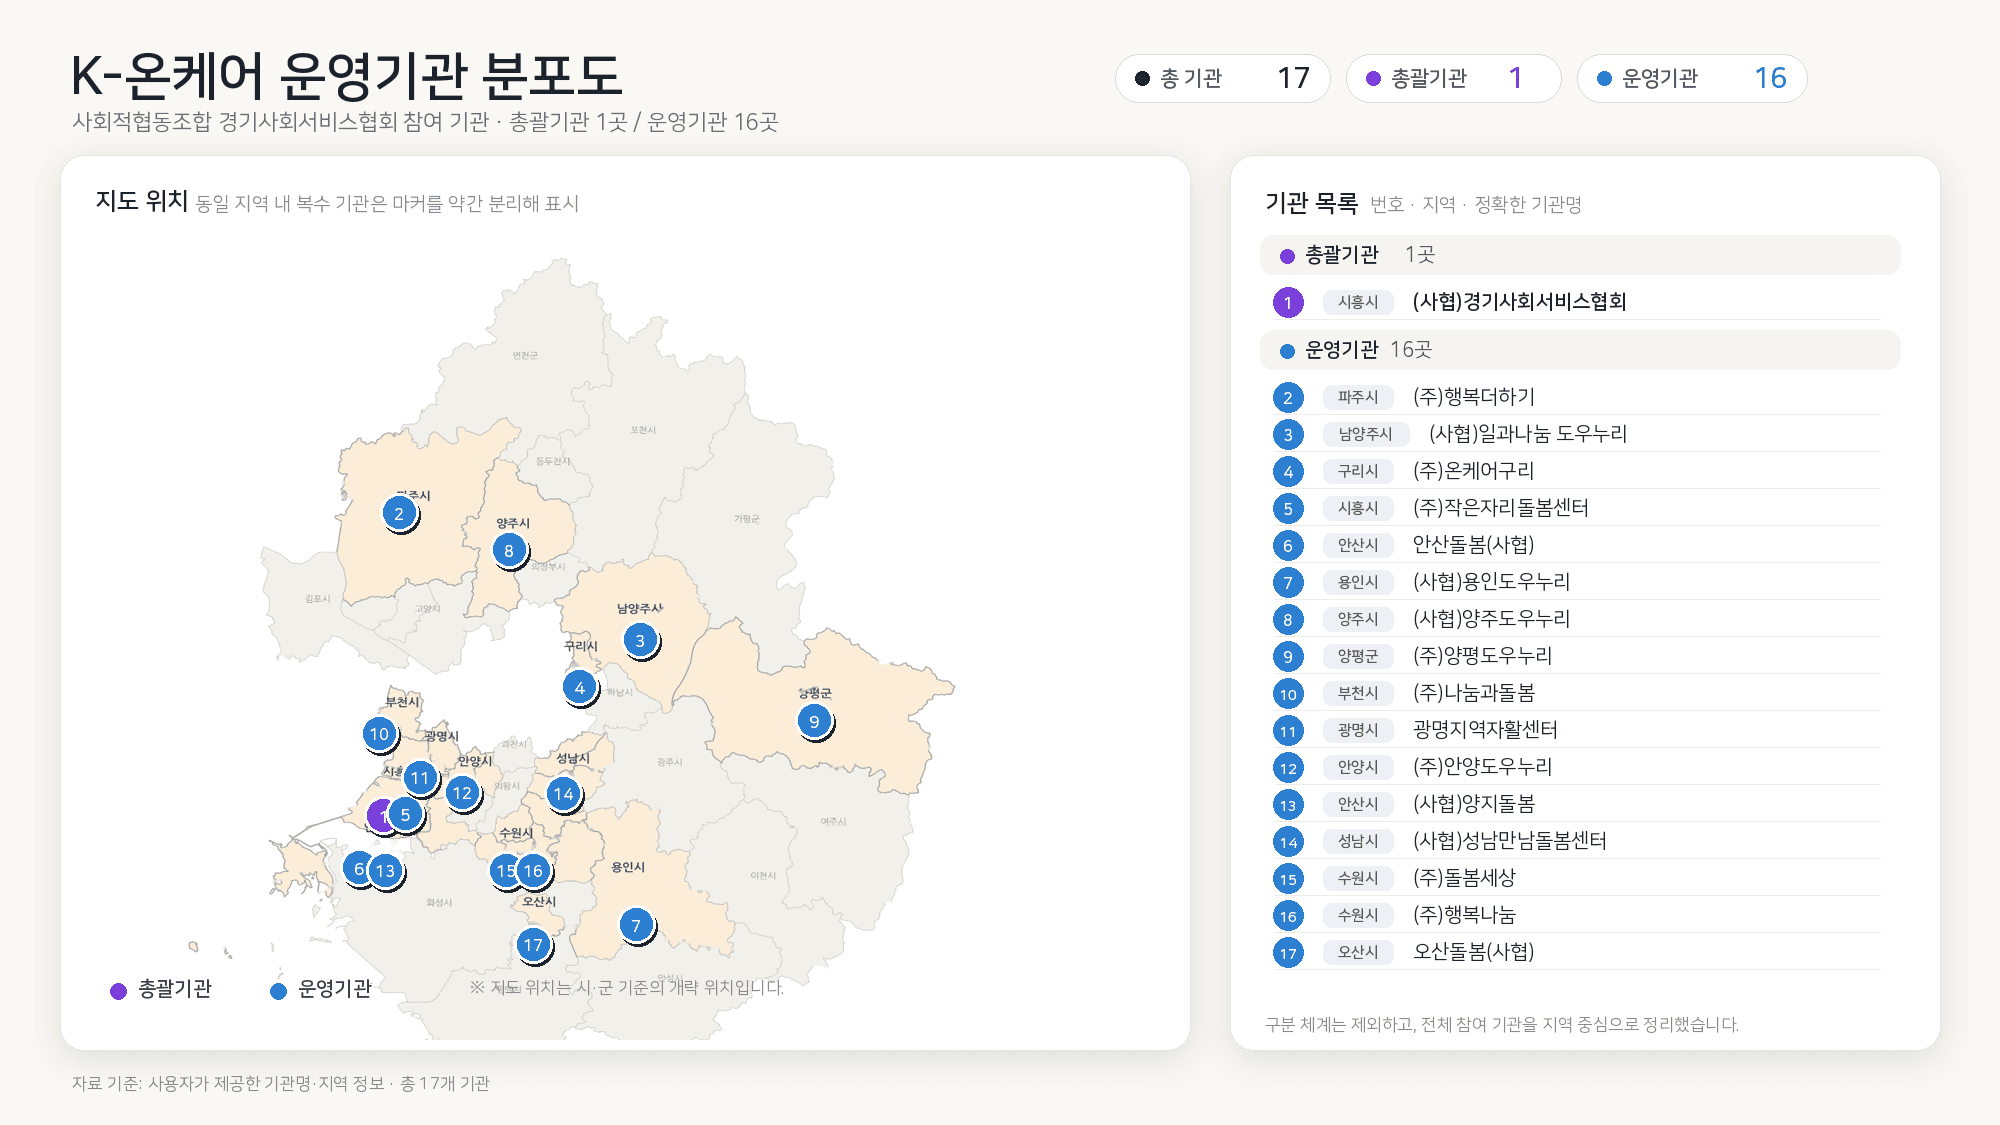Select map marker 3 in Namyangju
2000x1125 pixels.
640,640
